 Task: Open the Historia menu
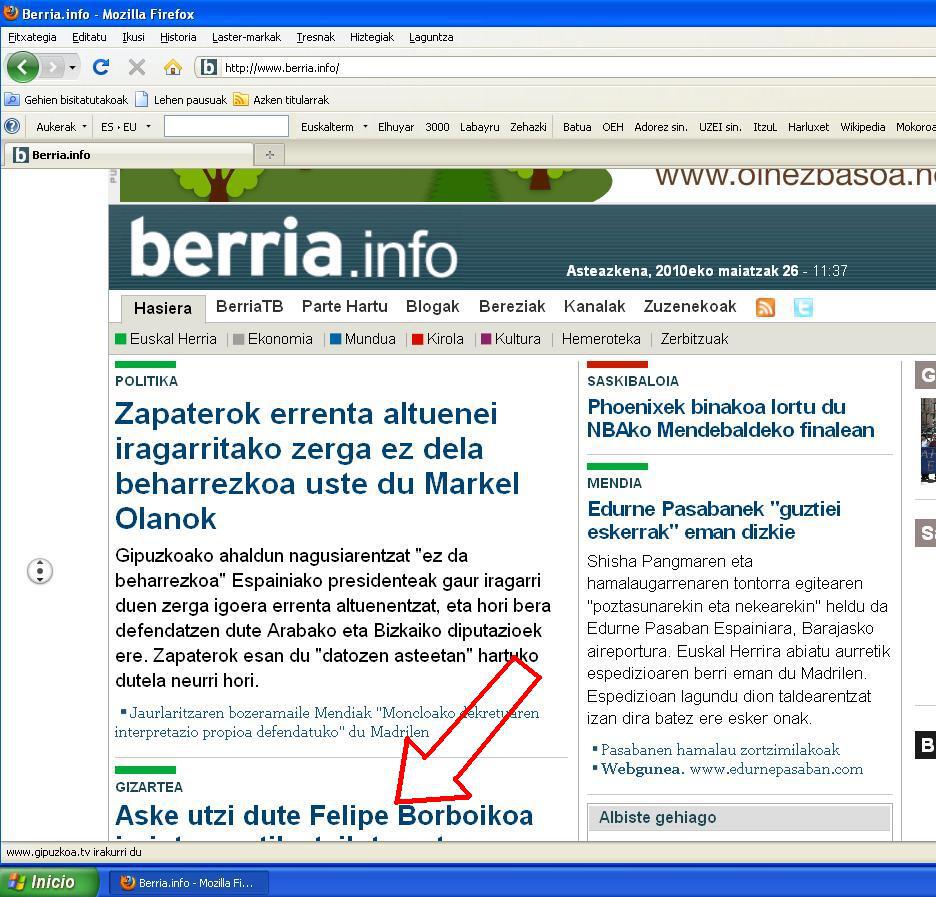[x=178, y=37]
